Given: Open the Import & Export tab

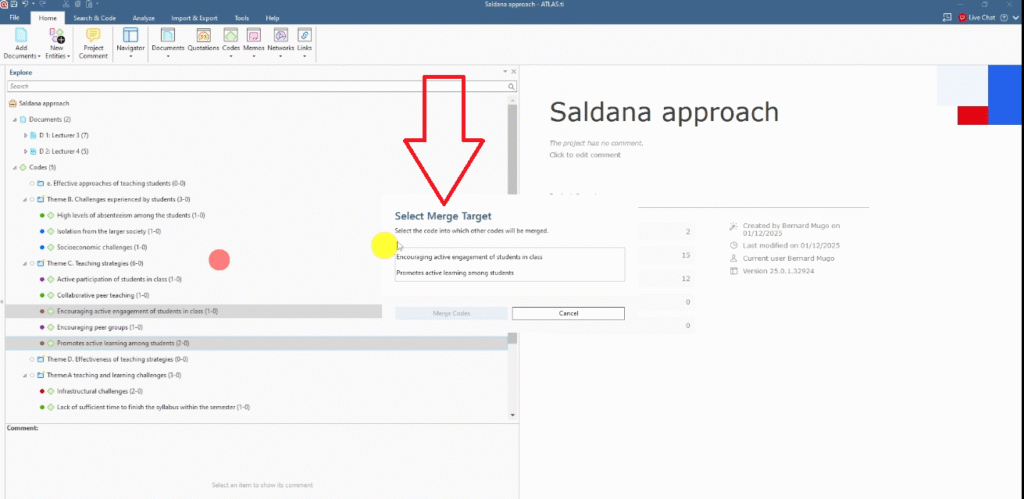Looking at the screenshot, I should coord(196,18).
